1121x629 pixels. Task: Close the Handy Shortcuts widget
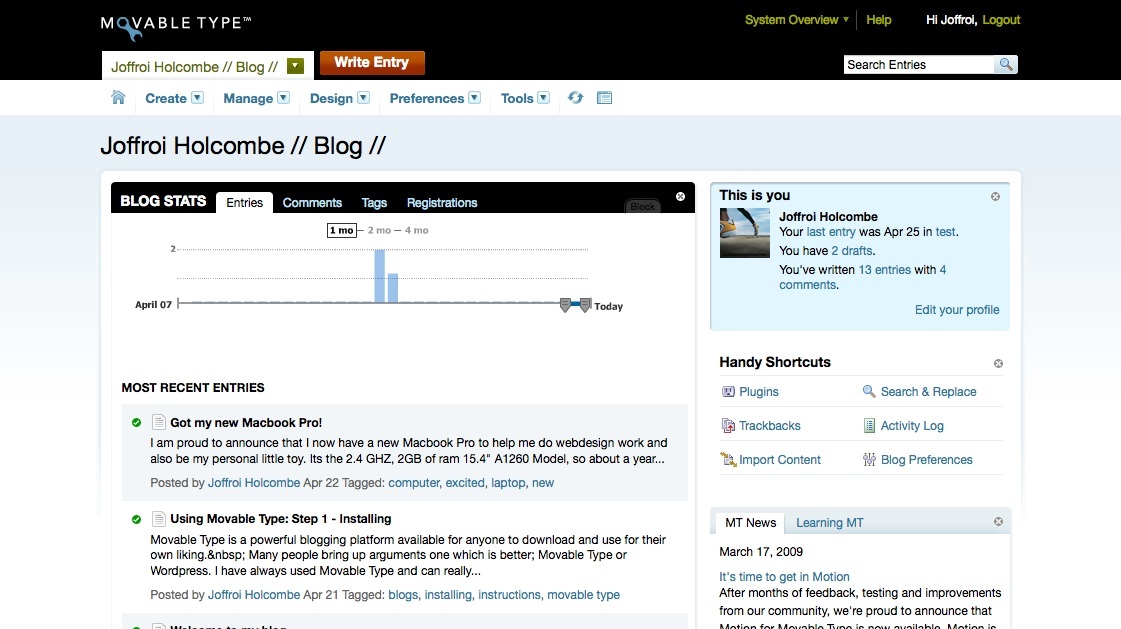pos(998,364)
